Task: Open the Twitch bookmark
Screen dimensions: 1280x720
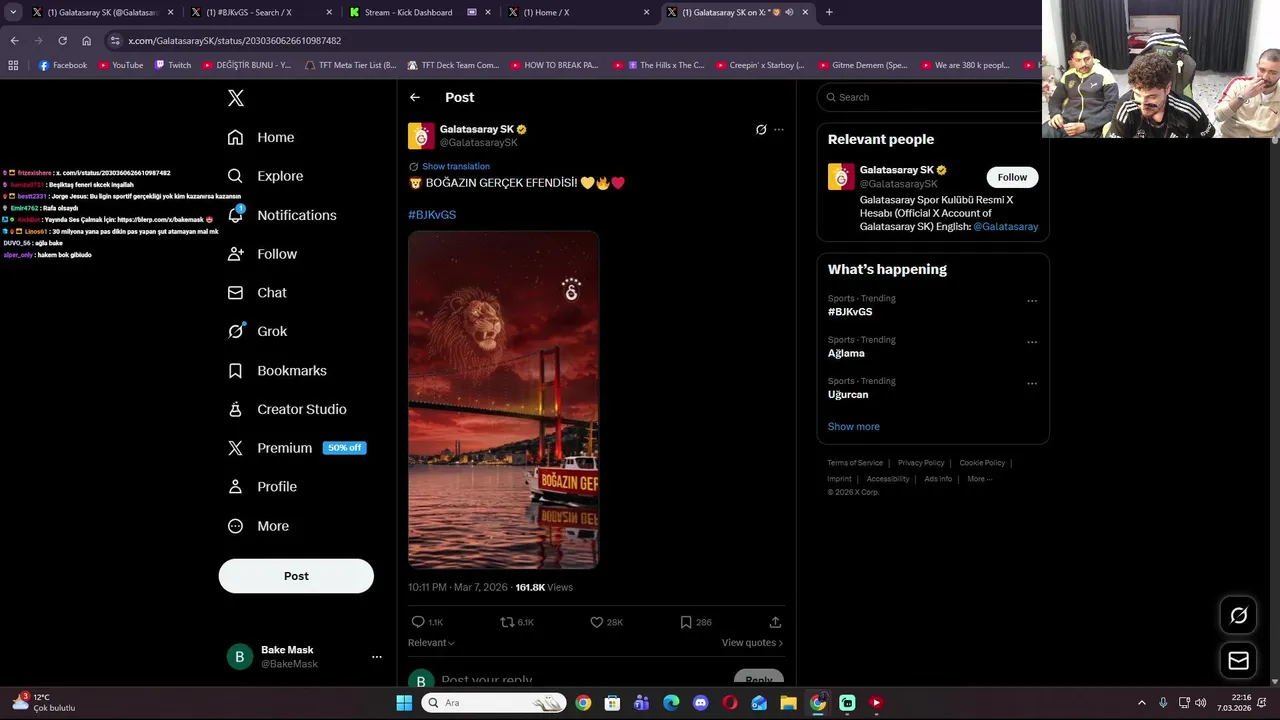Action: (x=173, y=65)
